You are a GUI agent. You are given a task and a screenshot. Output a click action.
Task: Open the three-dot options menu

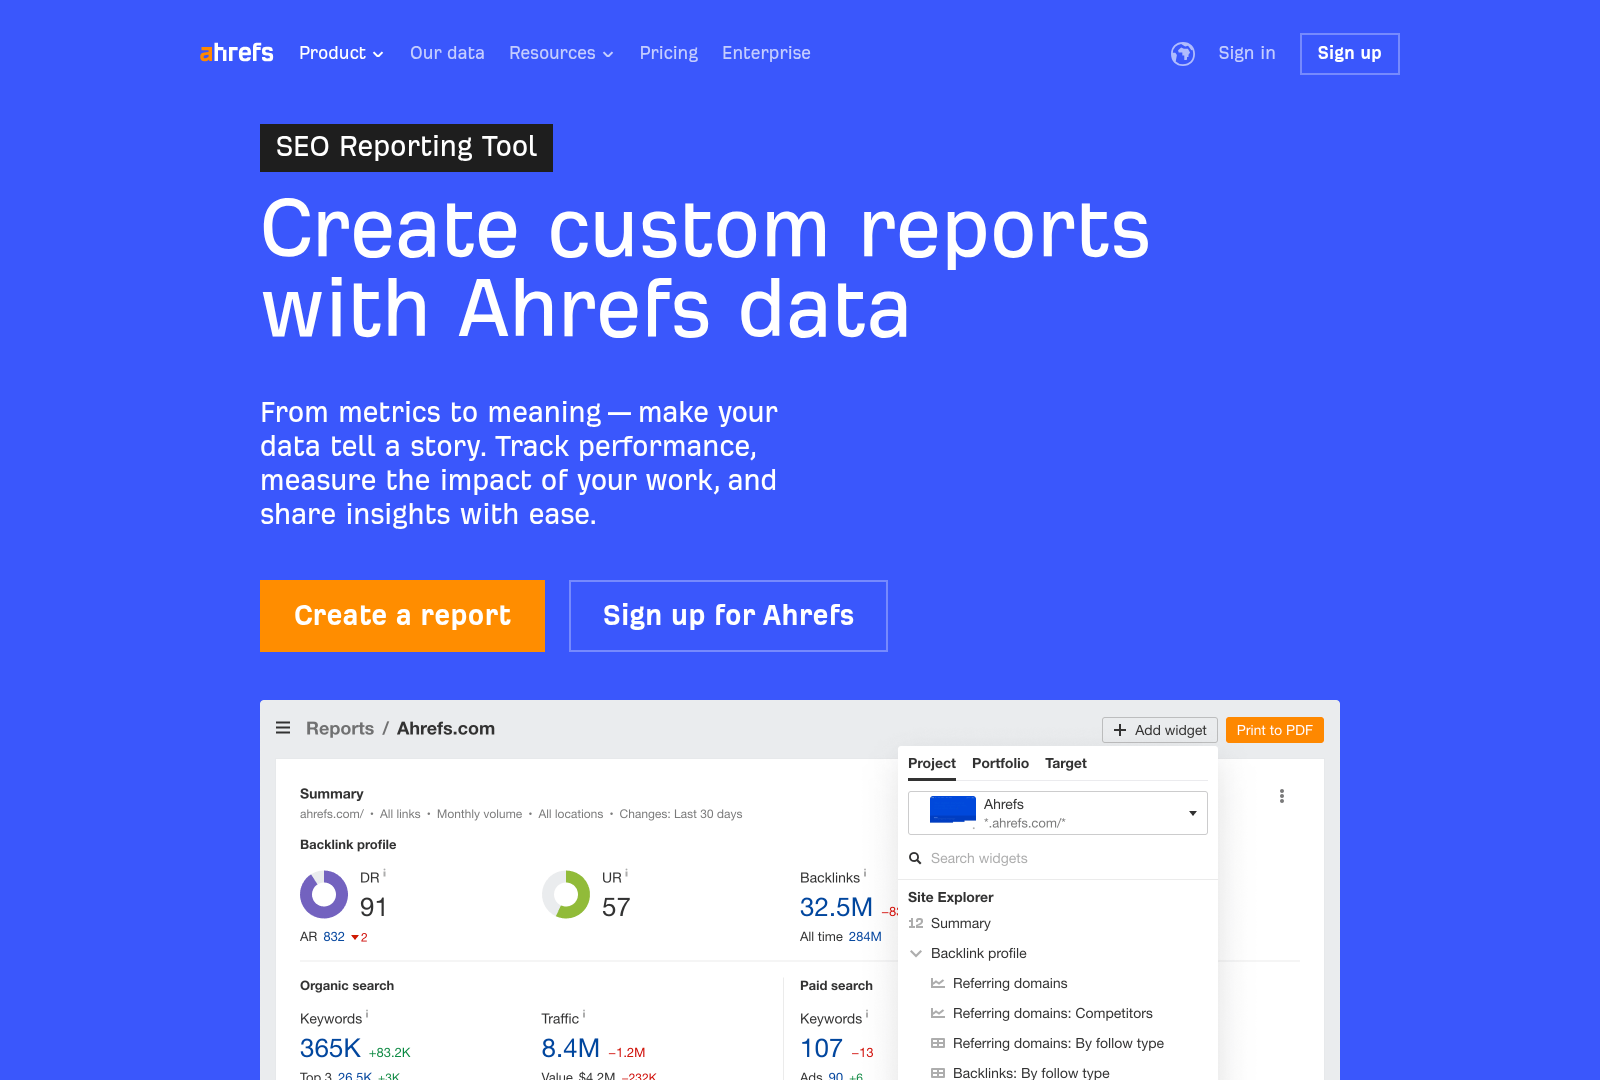(1282, 796)
